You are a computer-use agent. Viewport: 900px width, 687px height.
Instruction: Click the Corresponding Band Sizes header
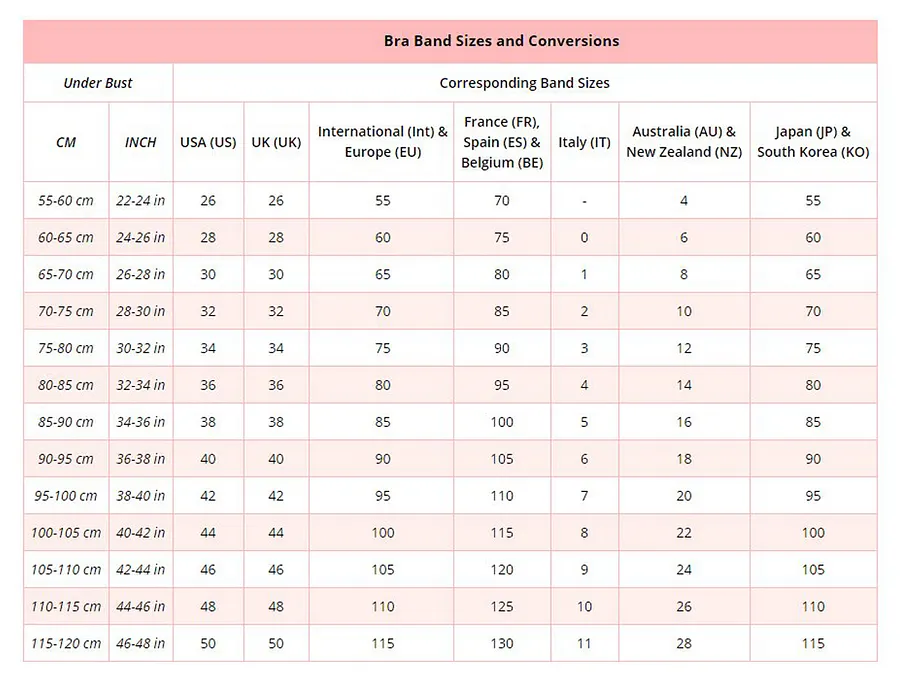click(525, 83)
